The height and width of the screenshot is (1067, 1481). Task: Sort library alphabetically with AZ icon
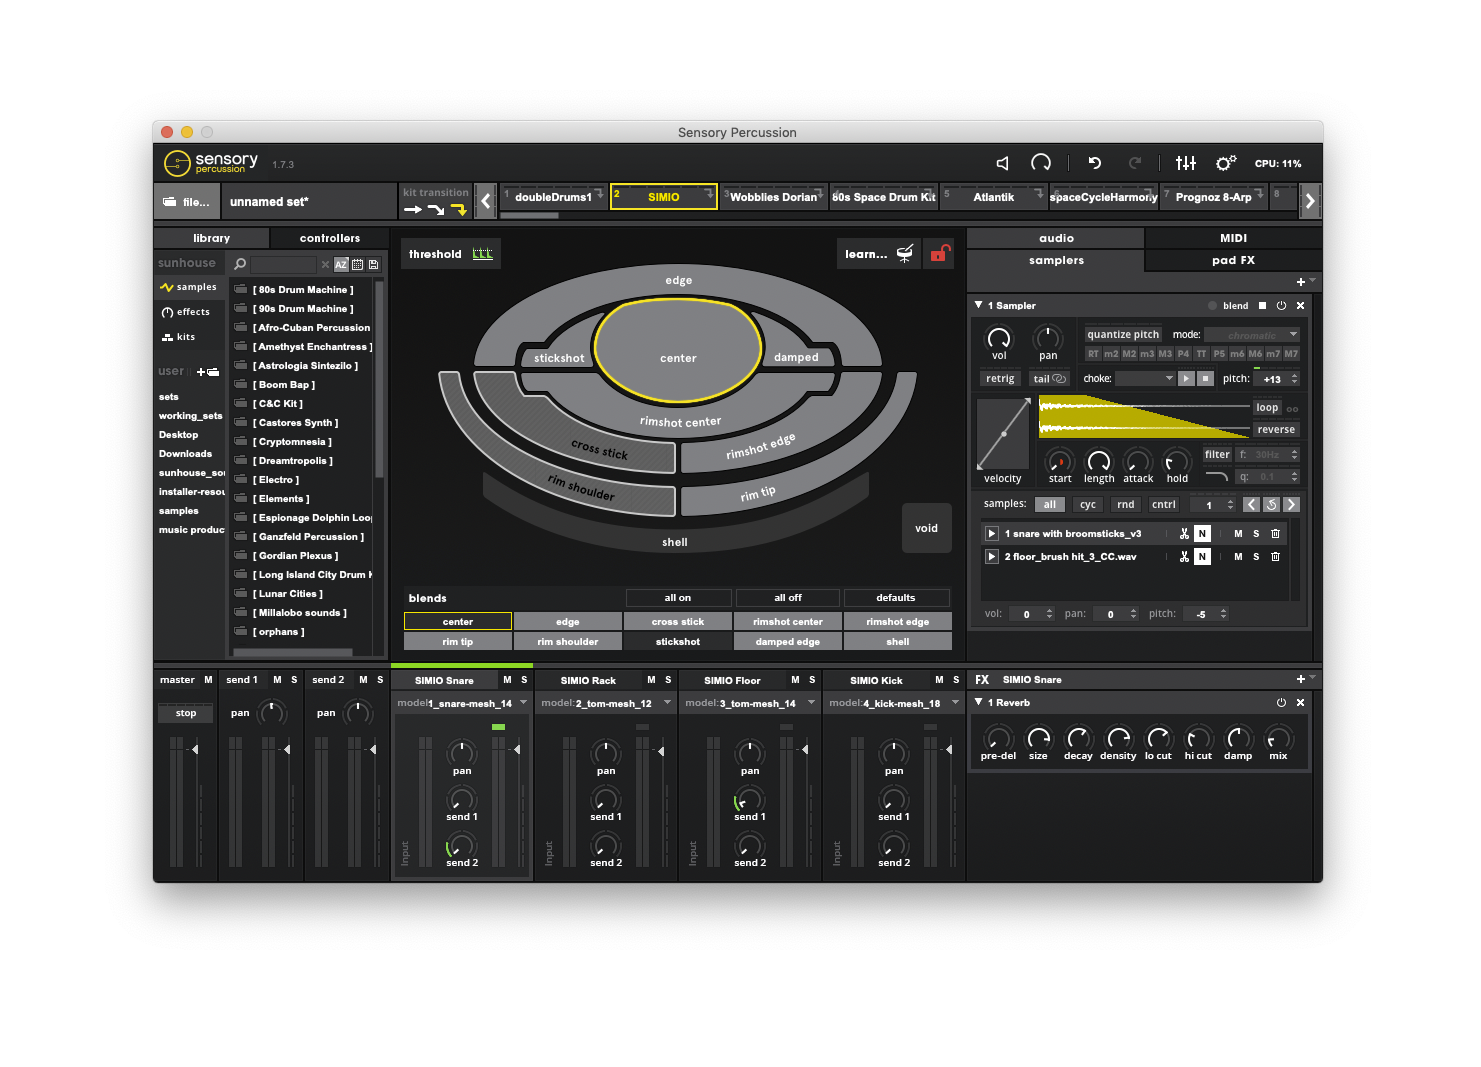341,265
